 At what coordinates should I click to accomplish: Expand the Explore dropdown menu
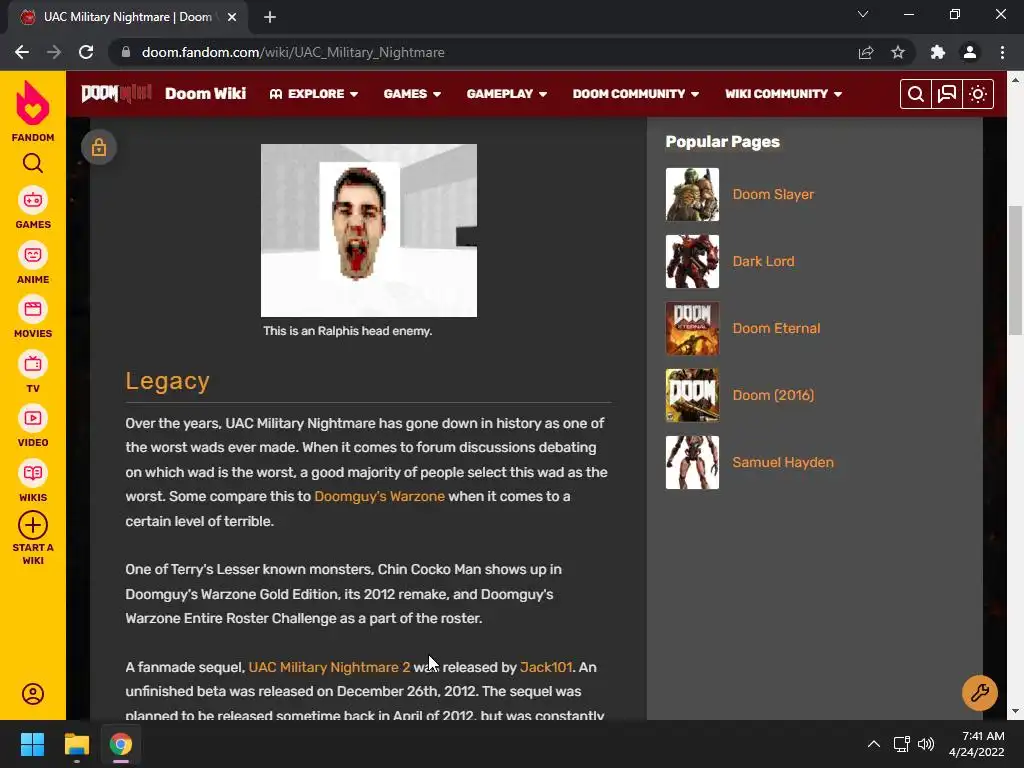pos(314,94)
